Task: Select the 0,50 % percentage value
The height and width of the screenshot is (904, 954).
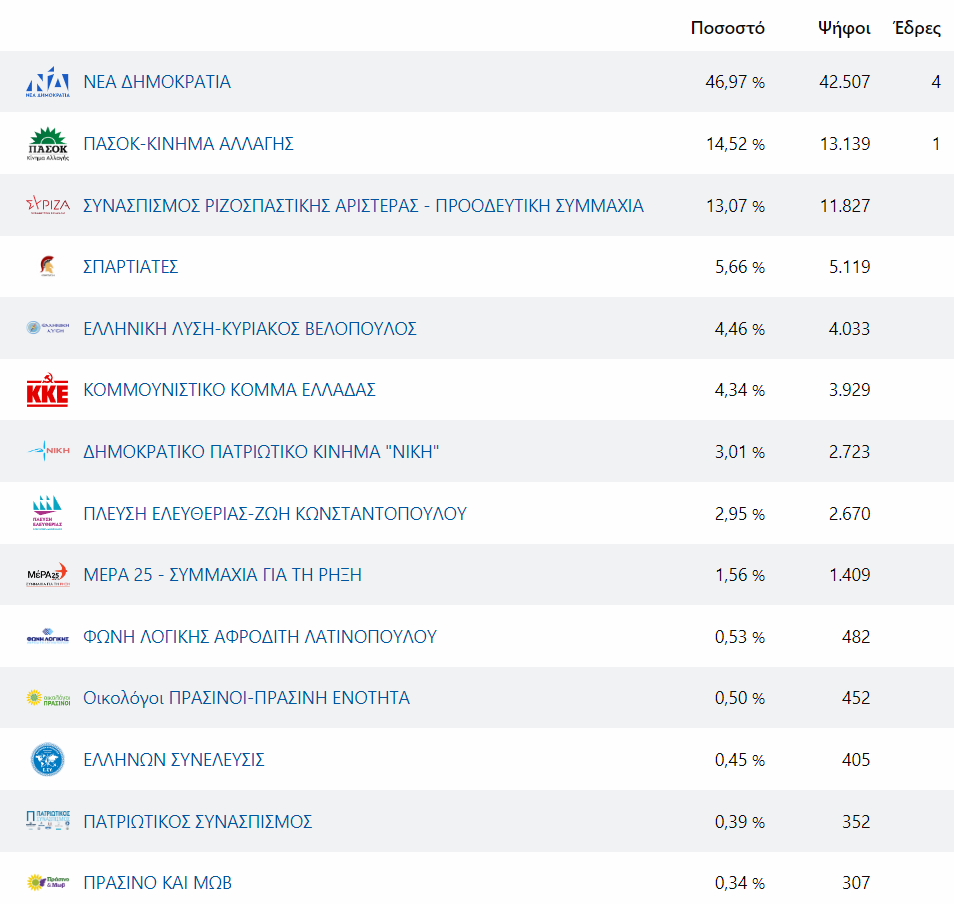Action: click(x=740, y=697)
